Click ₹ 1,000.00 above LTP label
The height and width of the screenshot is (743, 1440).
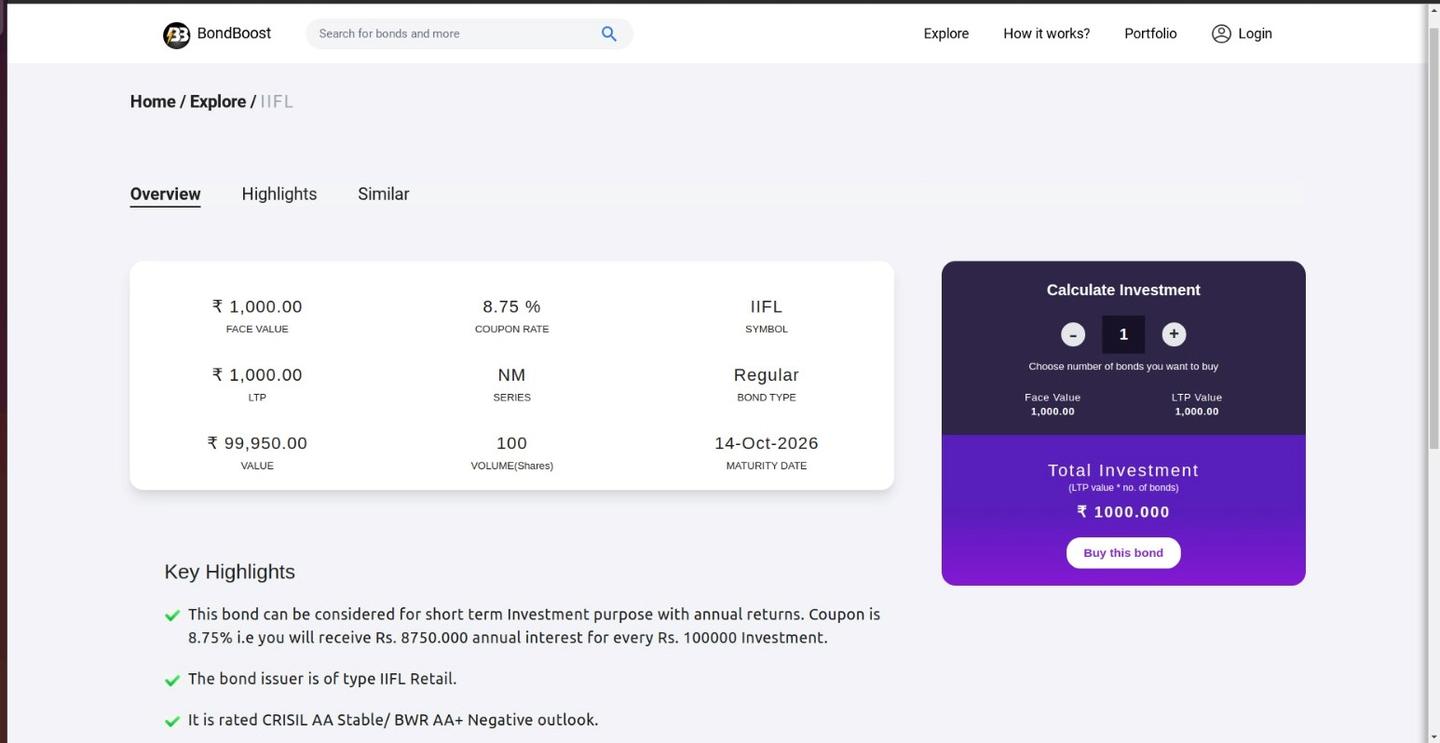[257, 375]
